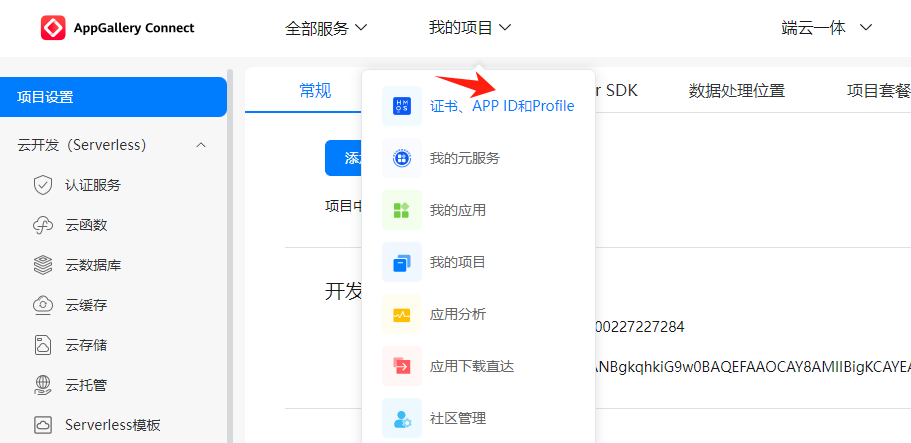Screen dimensions: 911x443
Task: Open 认证服务 in sidebar
Action: [x=93, y=185]
